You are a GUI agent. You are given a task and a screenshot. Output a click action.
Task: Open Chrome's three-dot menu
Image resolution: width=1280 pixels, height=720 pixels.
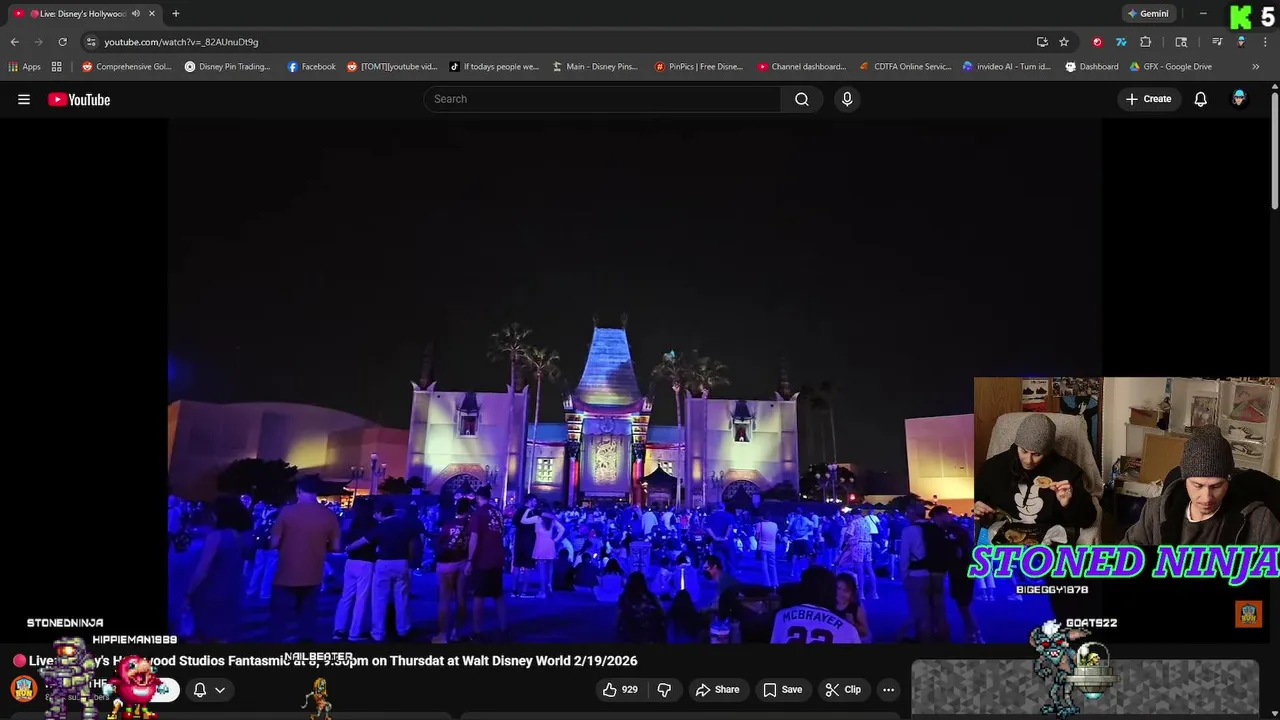(x=1265, y=42)
